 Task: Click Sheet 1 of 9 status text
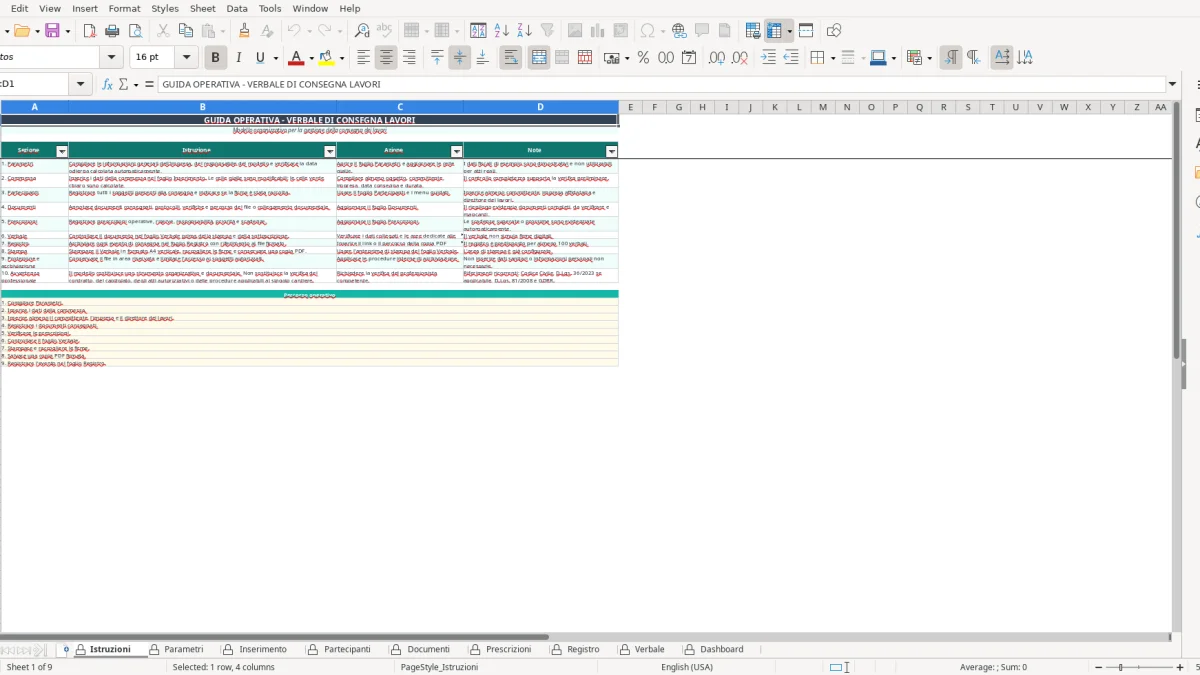[30, 667]
